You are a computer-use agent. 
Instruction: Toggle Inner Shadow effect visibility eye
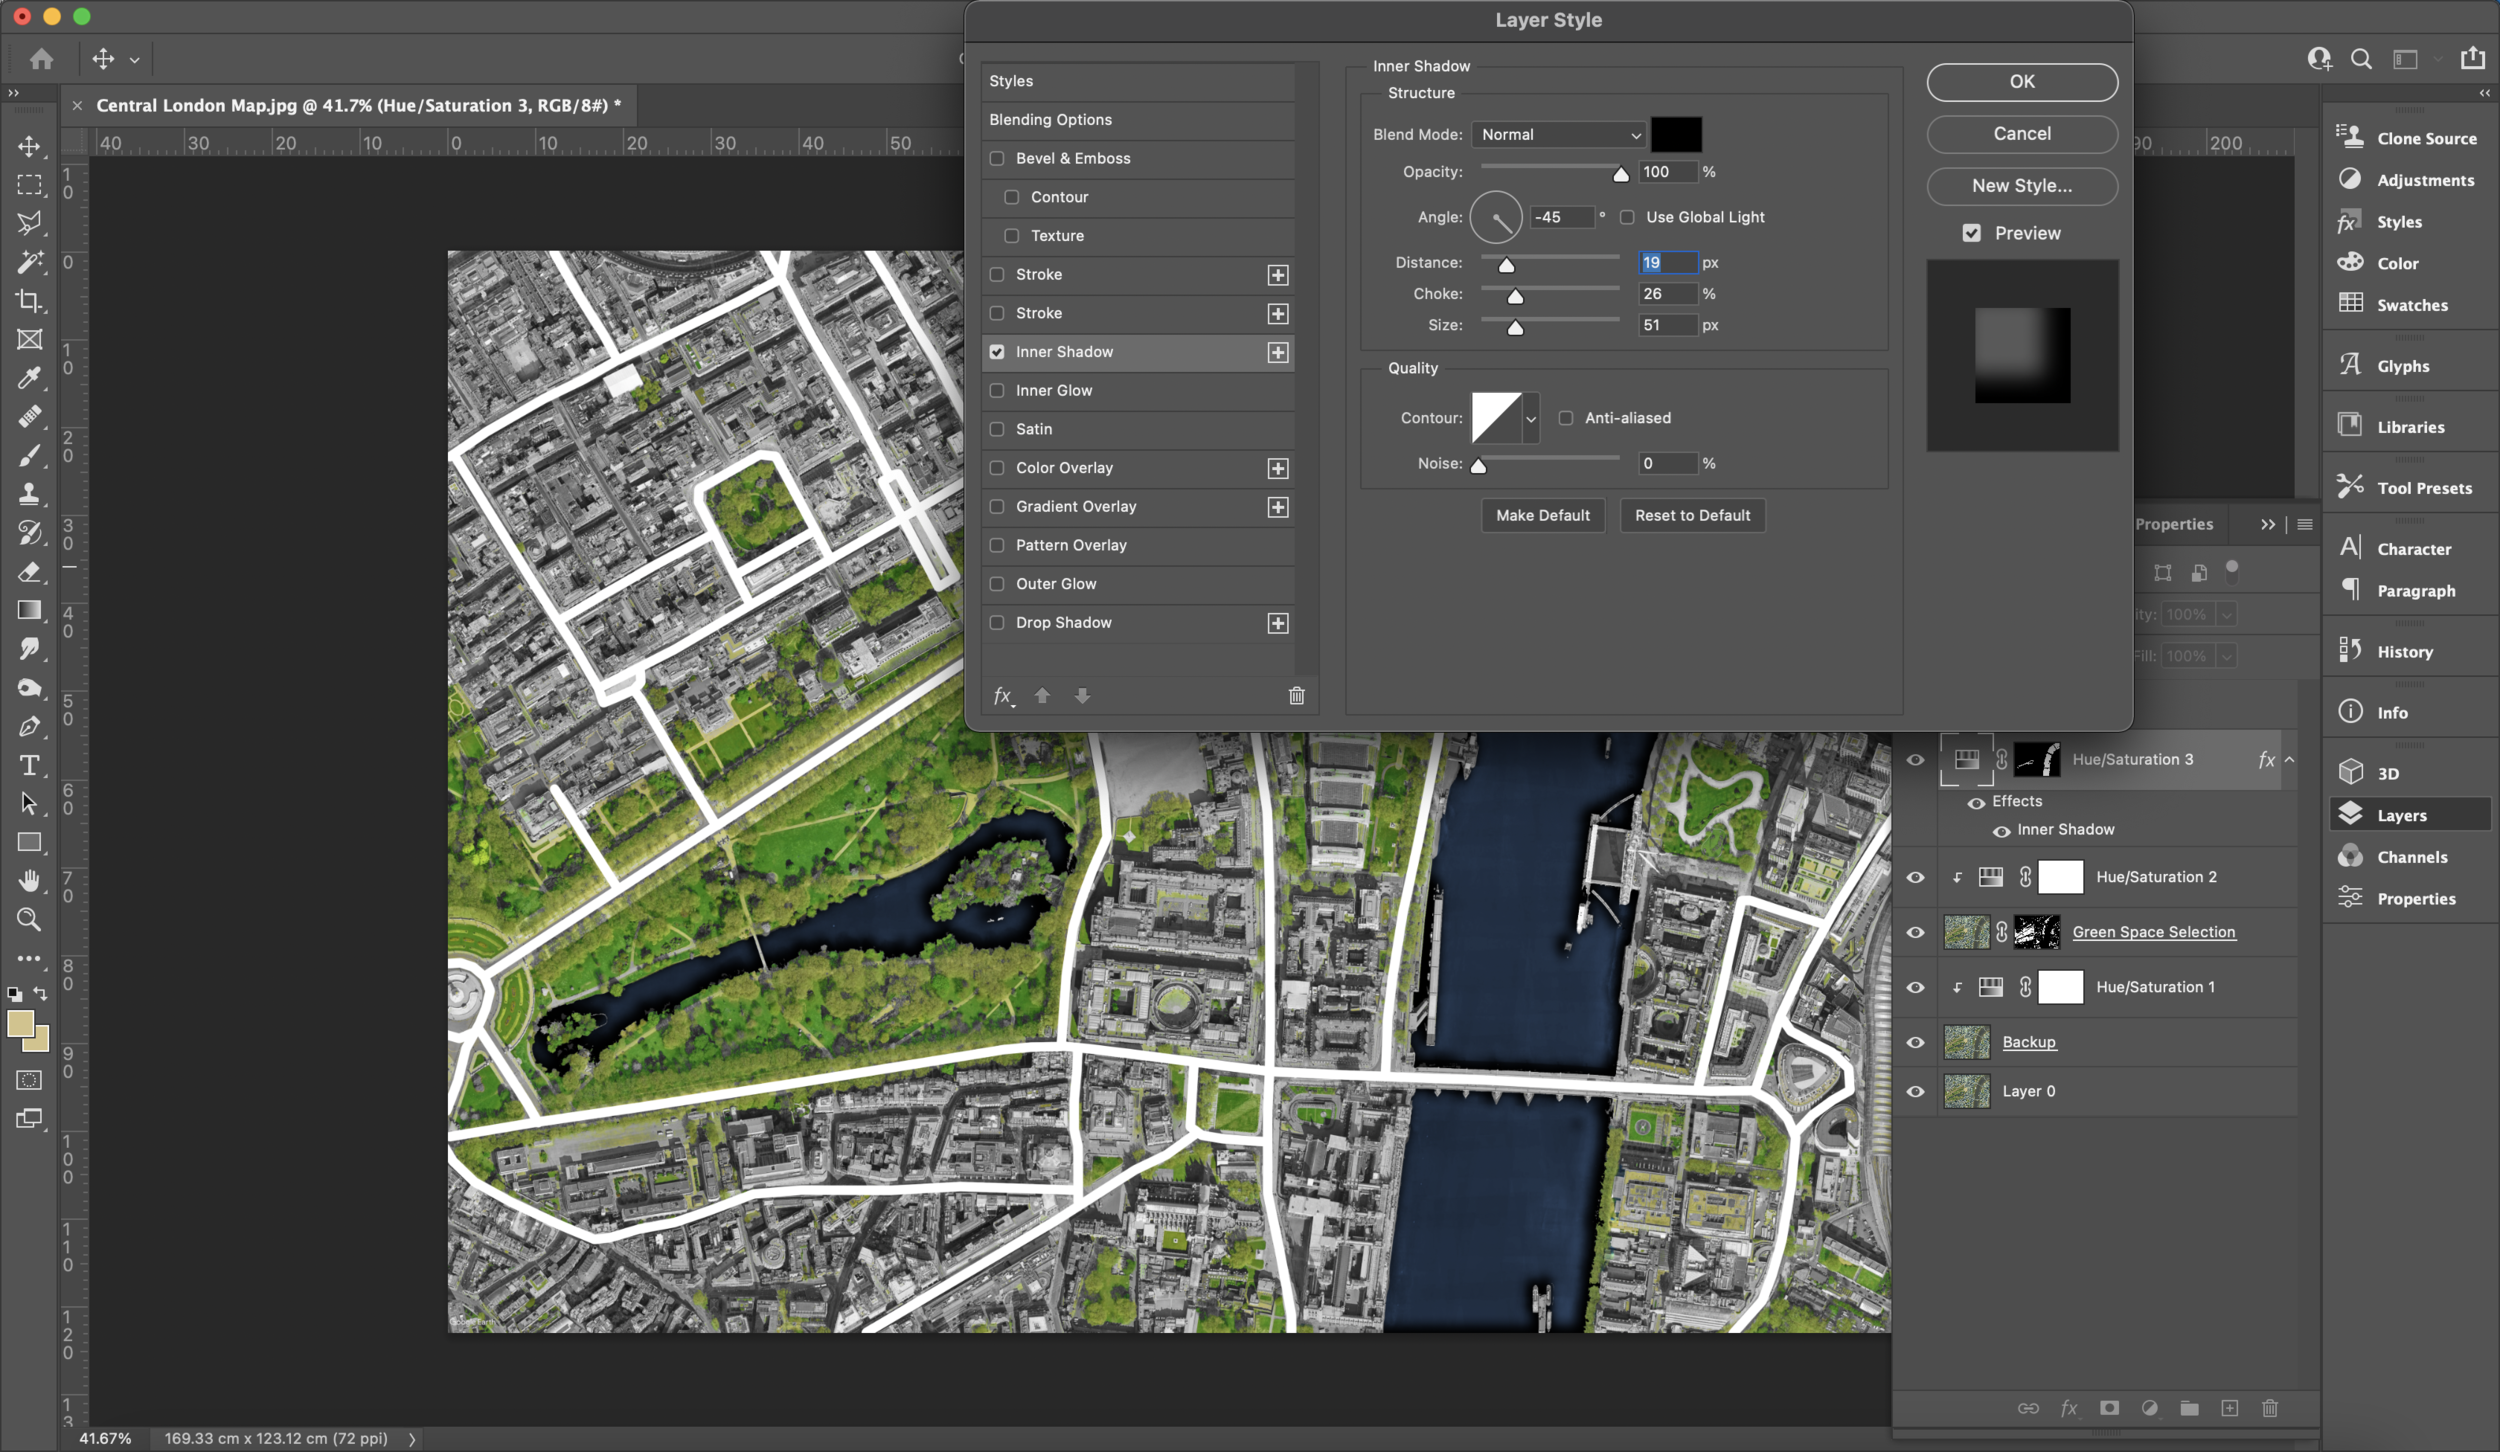point(2001,831)
